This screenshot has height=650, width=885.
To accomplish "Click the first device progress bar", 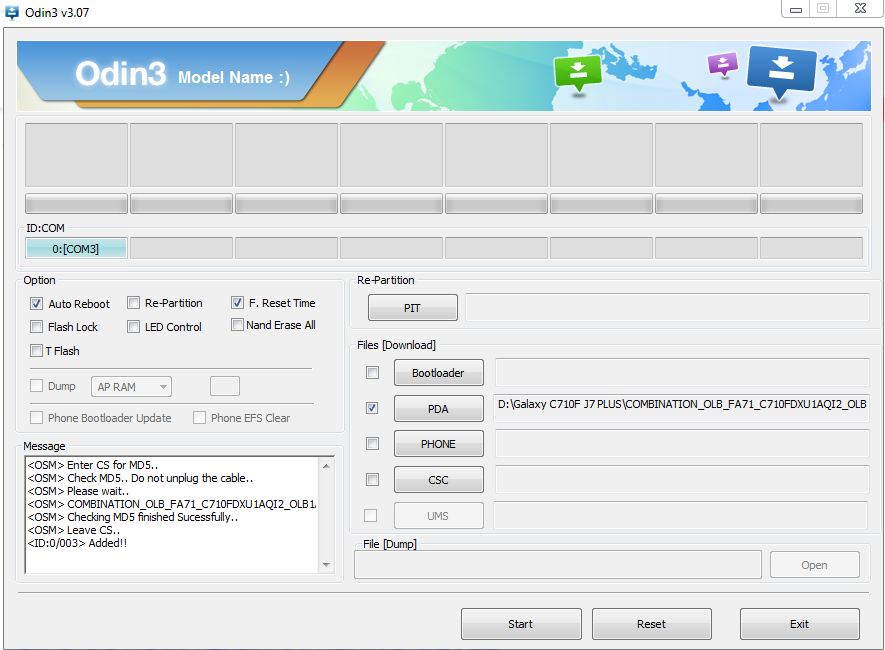I will point(76,203).
